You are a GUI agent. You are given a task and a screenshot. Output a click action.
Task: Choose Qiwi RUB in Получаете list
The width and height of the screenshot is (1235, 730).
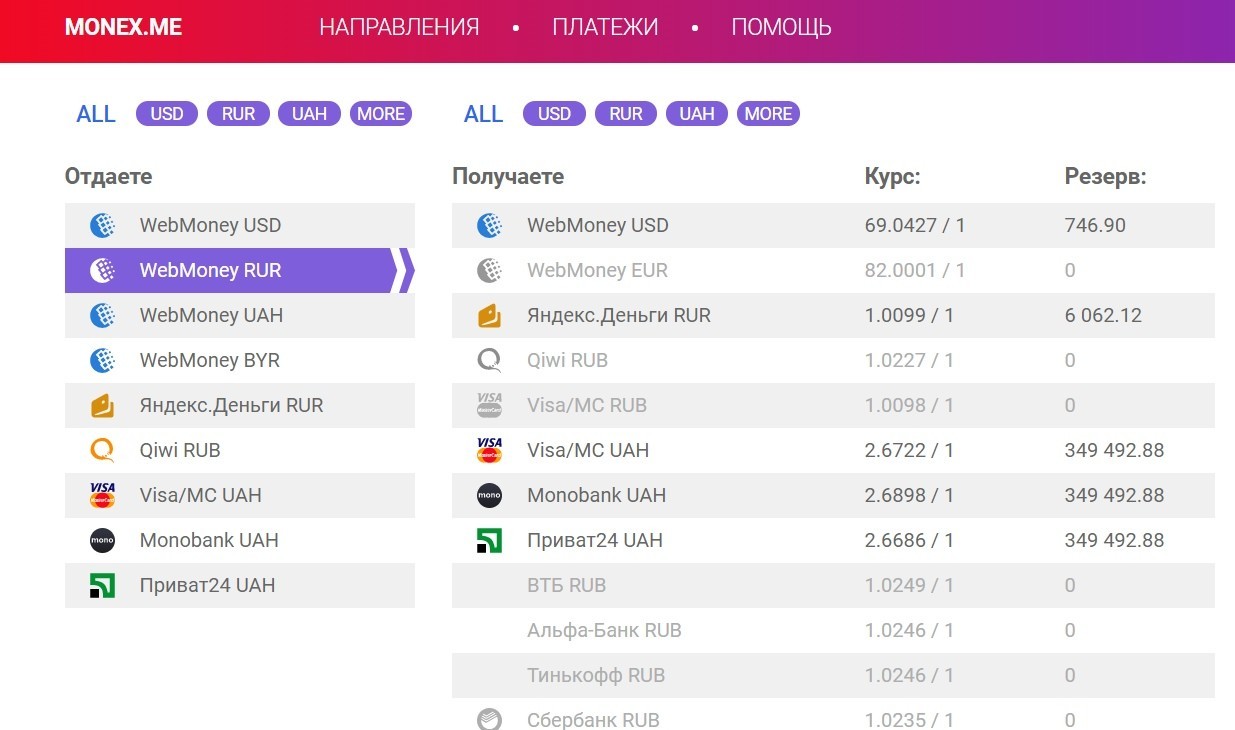coord(833,360)
